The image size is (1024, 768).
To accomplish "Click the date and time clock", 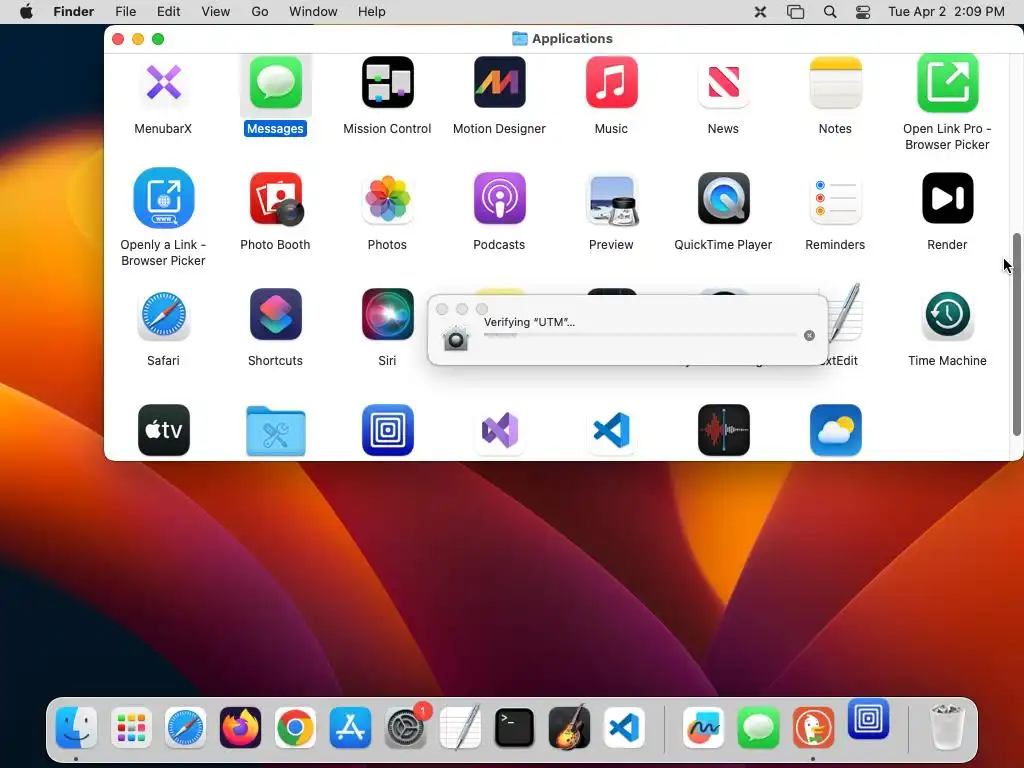I will [x=946, y=12].
